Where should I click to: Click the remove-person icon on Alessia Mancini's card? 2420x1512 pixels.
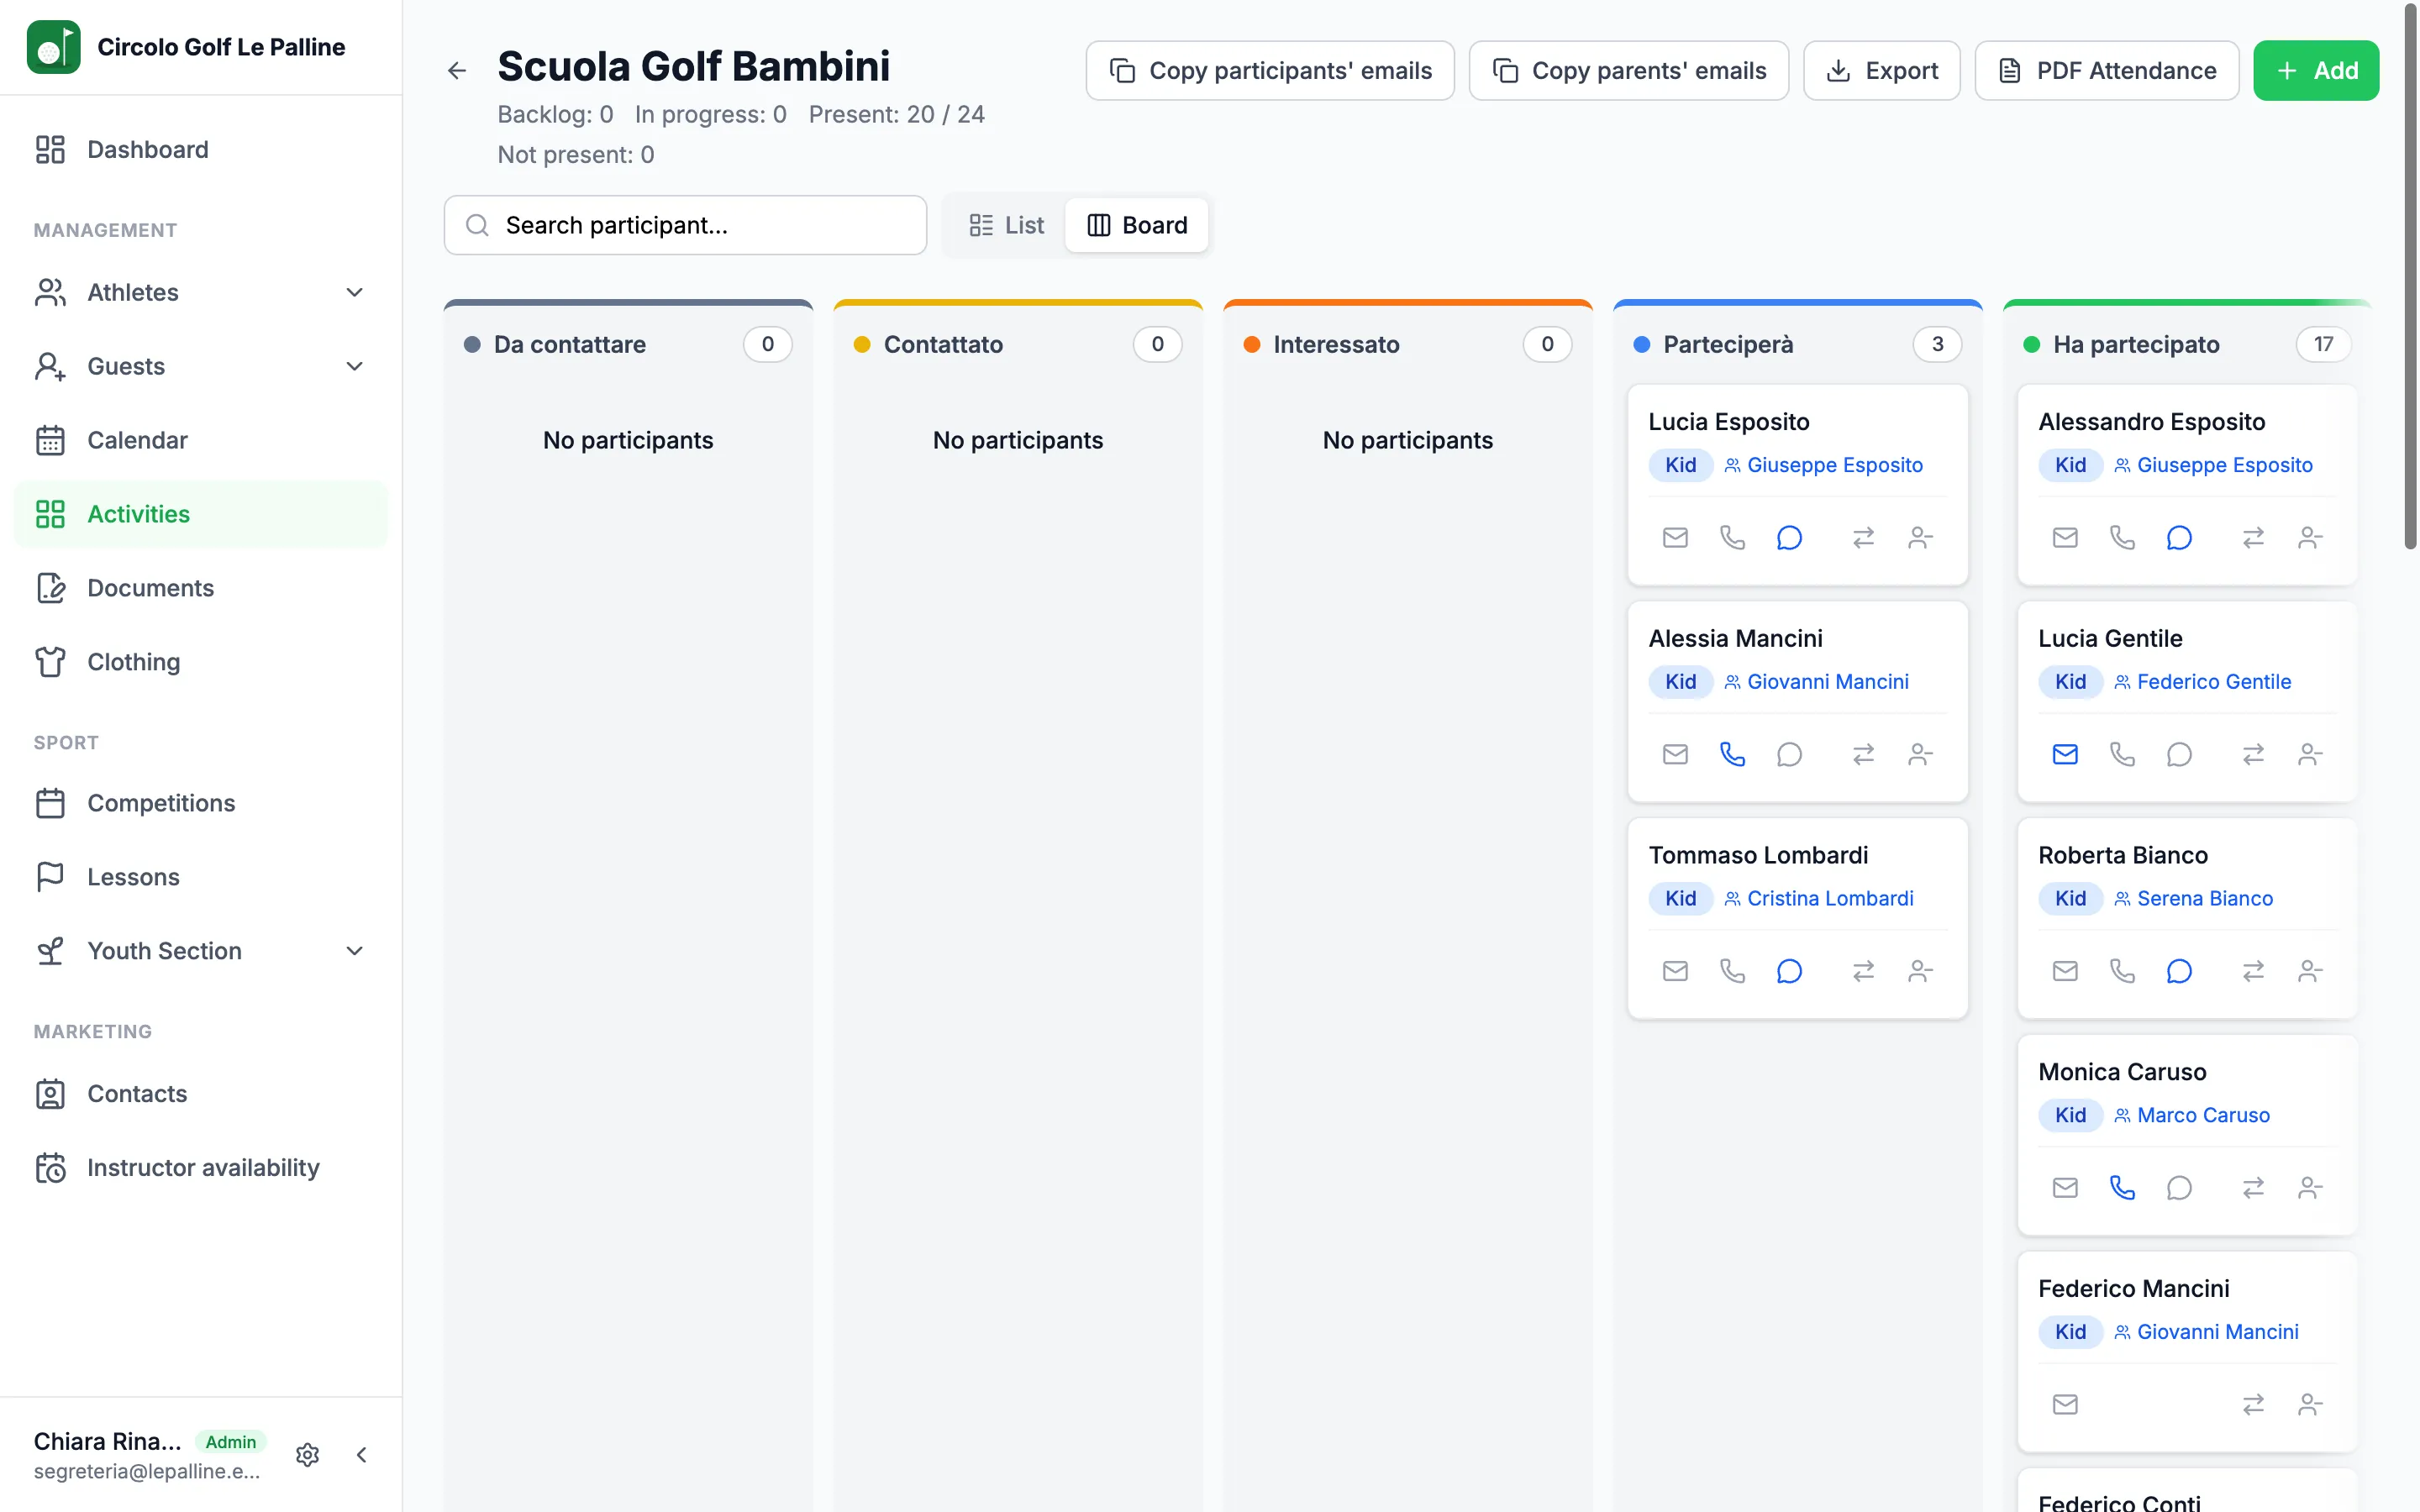1920,754
